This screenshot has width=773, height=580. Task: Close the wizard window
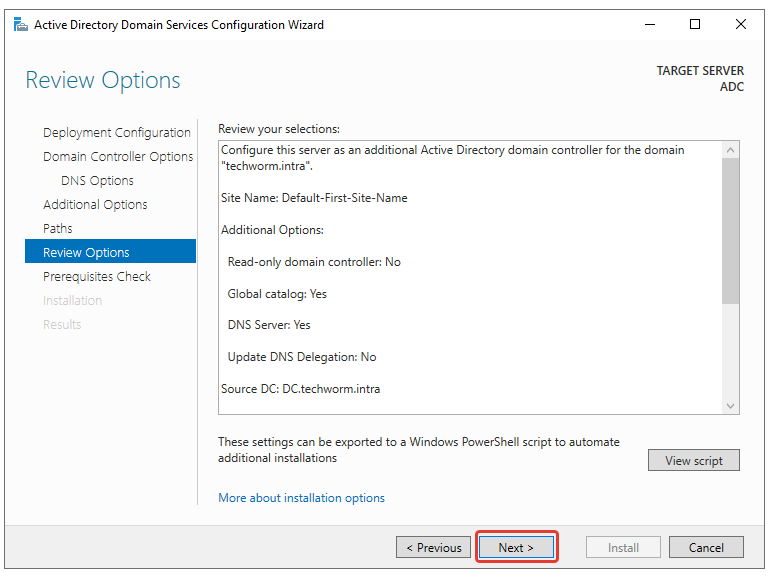click(741, 25)
